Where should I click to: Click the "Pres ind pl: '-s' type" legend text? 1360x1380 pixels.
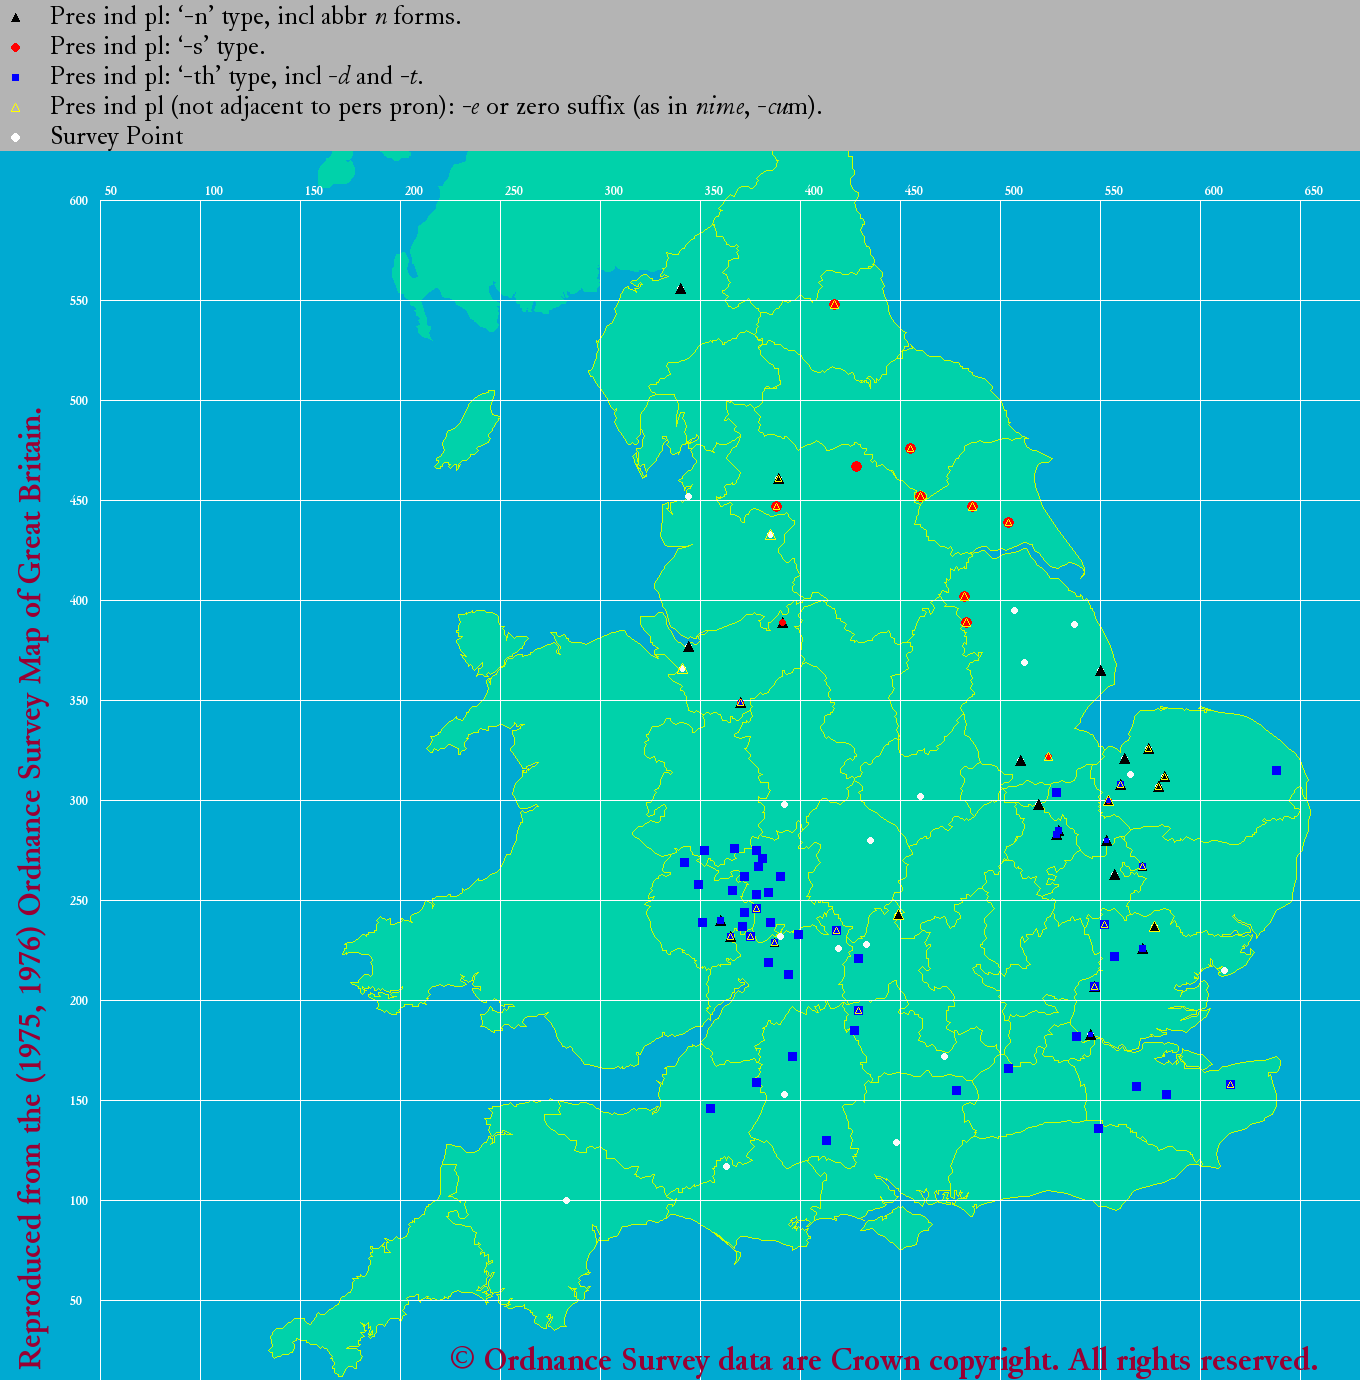pos(157,47)
